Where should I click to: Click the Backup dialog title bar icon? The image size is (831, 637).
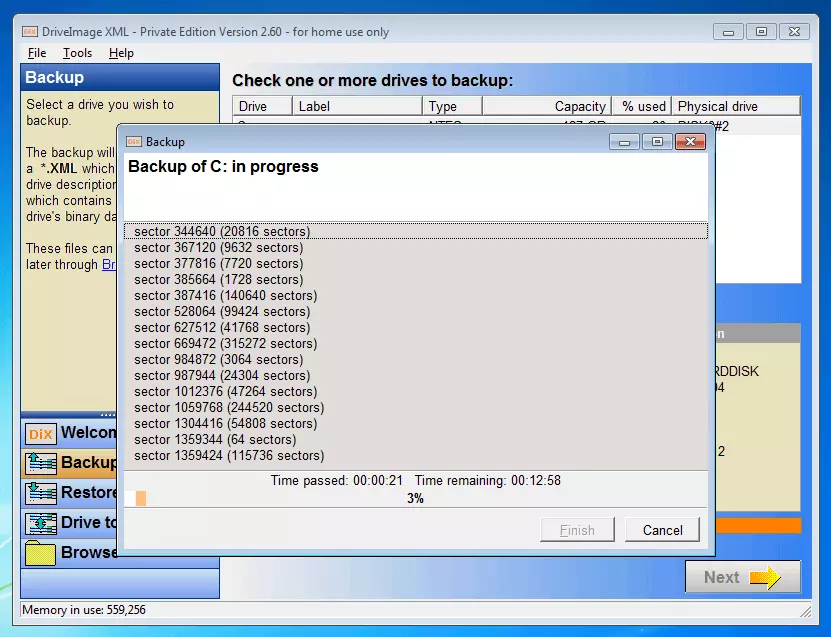pos(133,142)
